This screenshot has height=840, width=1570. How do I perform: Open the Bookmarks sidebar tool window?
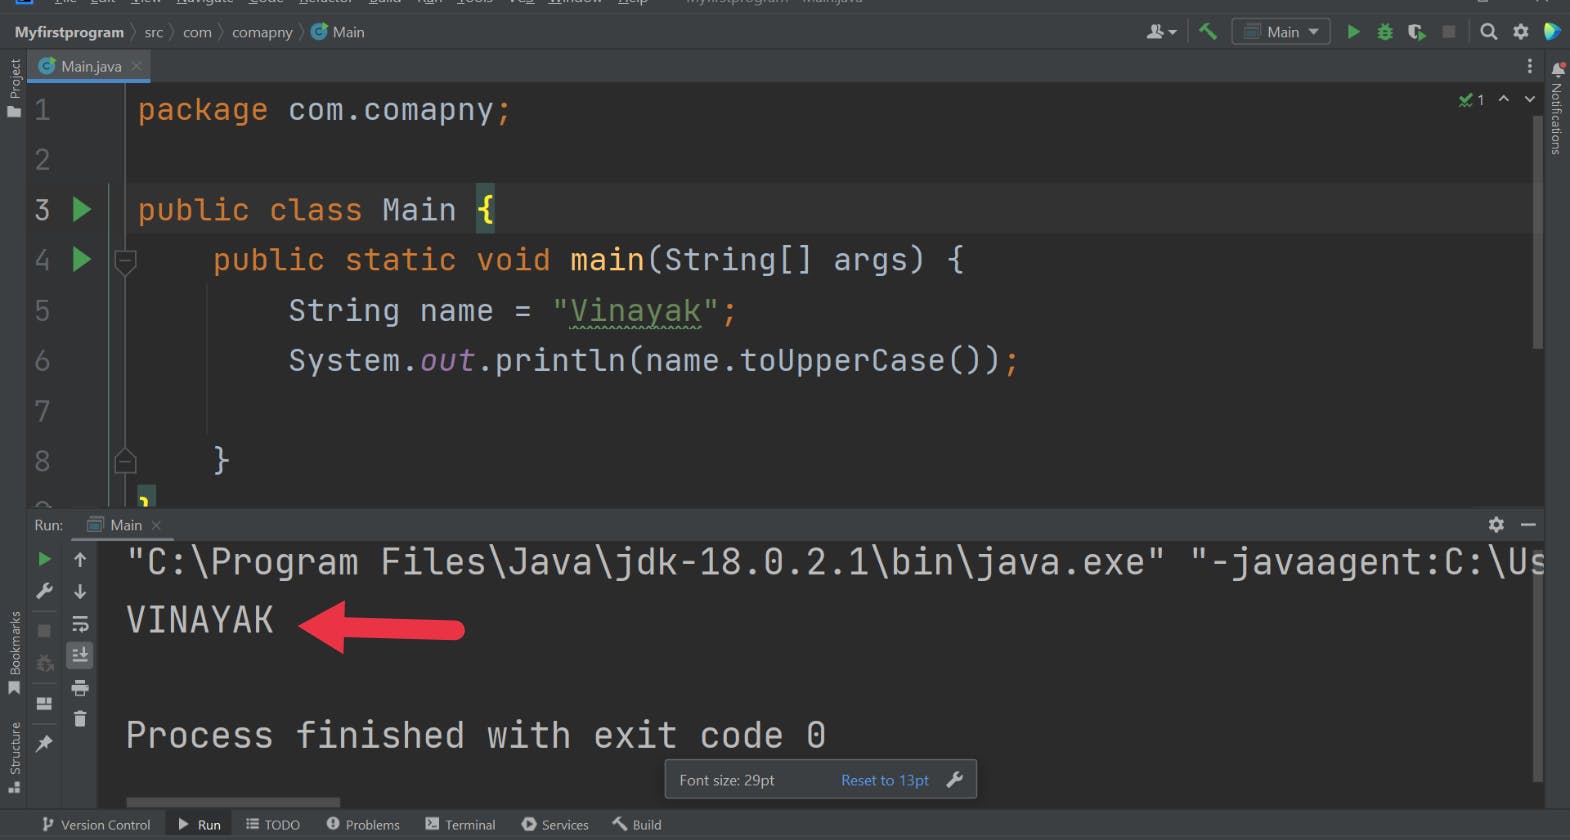click(14, 654)
